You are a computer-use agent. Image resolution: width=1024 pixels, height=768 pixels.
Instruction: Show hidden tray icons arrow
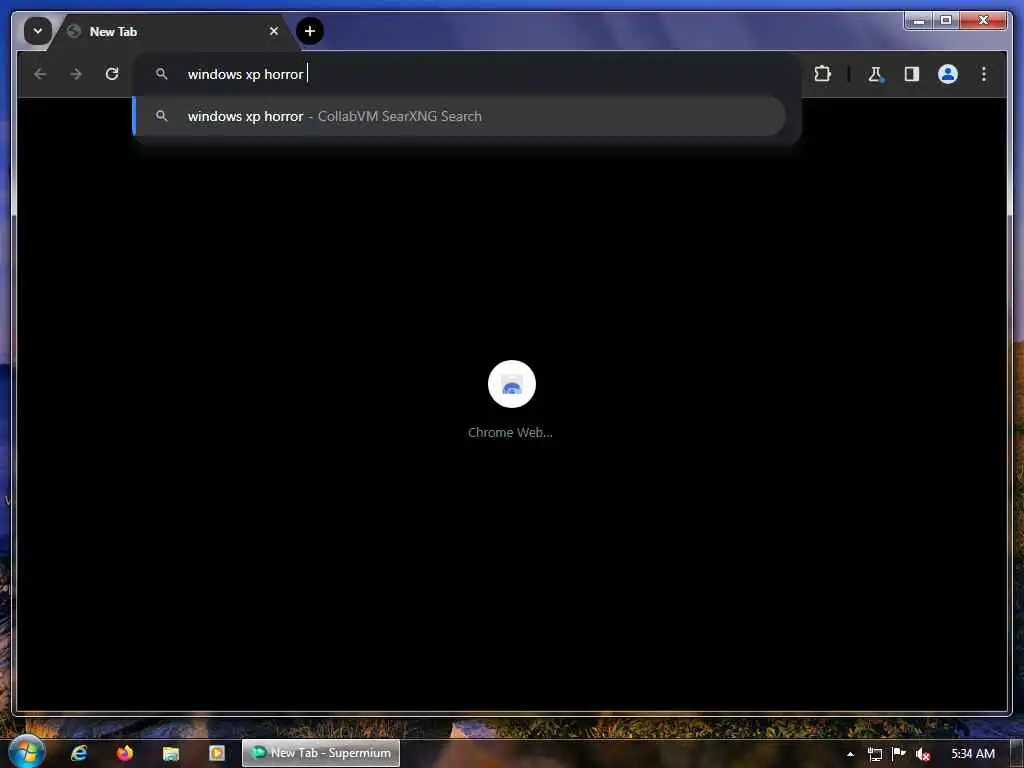tap(850, 754)
